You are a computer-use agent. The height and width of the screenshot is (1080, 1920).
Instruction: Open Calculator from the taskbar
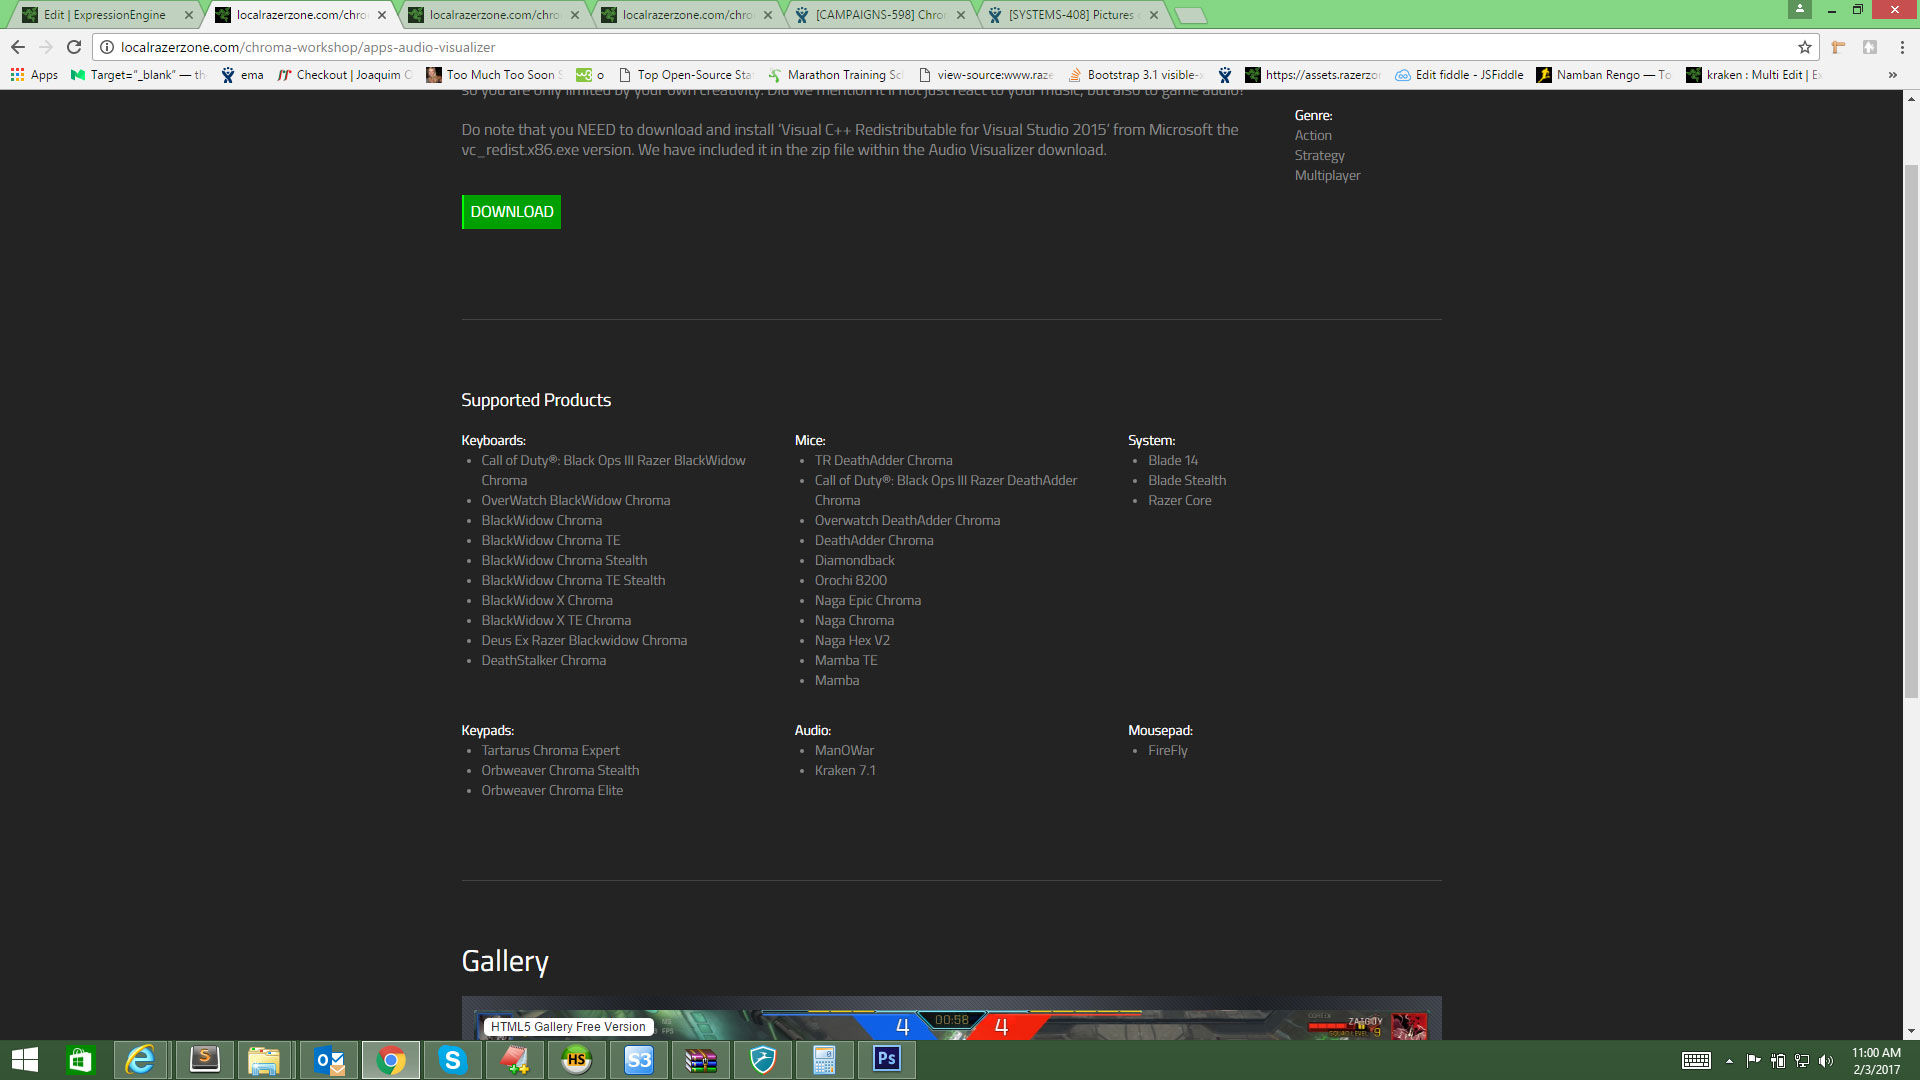pos(825,1060)
